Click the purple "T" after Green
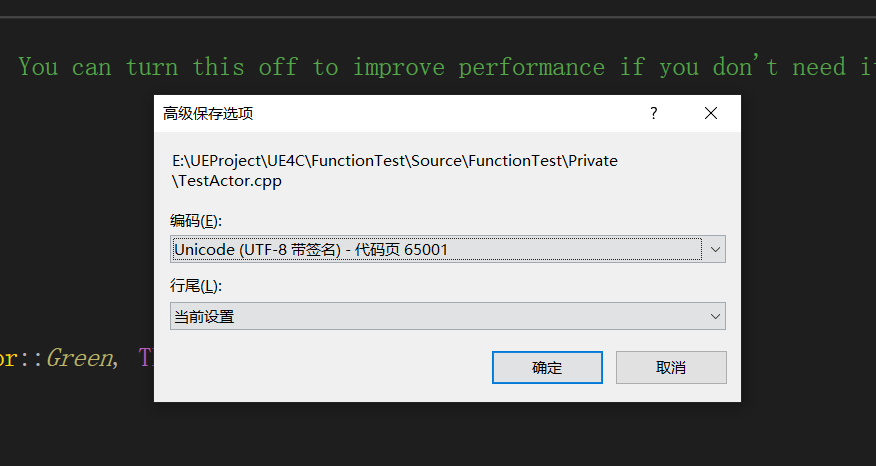The width and height of the screenshot is (876, 466). (x=145, y=357)
